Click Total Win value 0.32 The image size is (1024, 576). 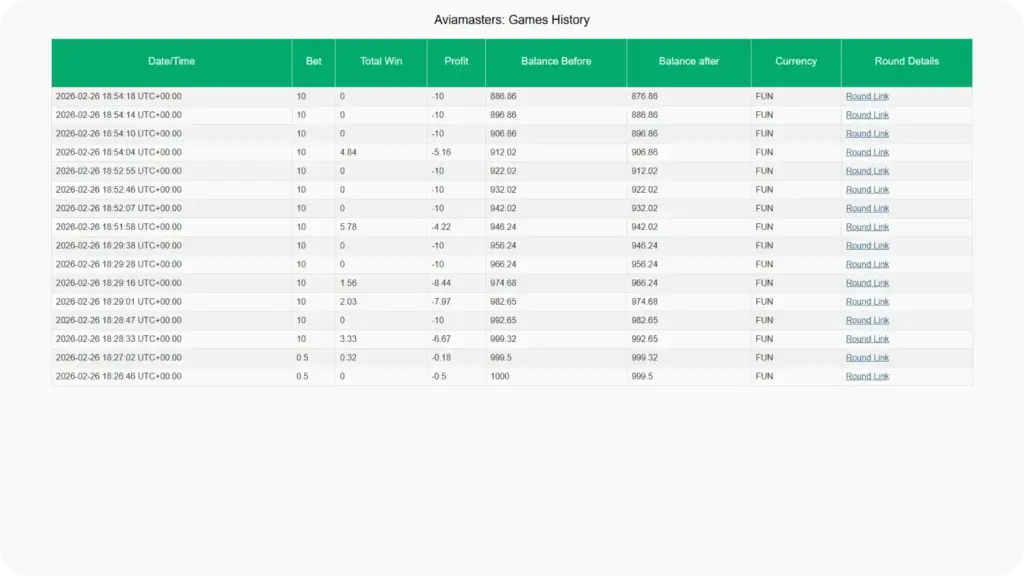(348, 358)
